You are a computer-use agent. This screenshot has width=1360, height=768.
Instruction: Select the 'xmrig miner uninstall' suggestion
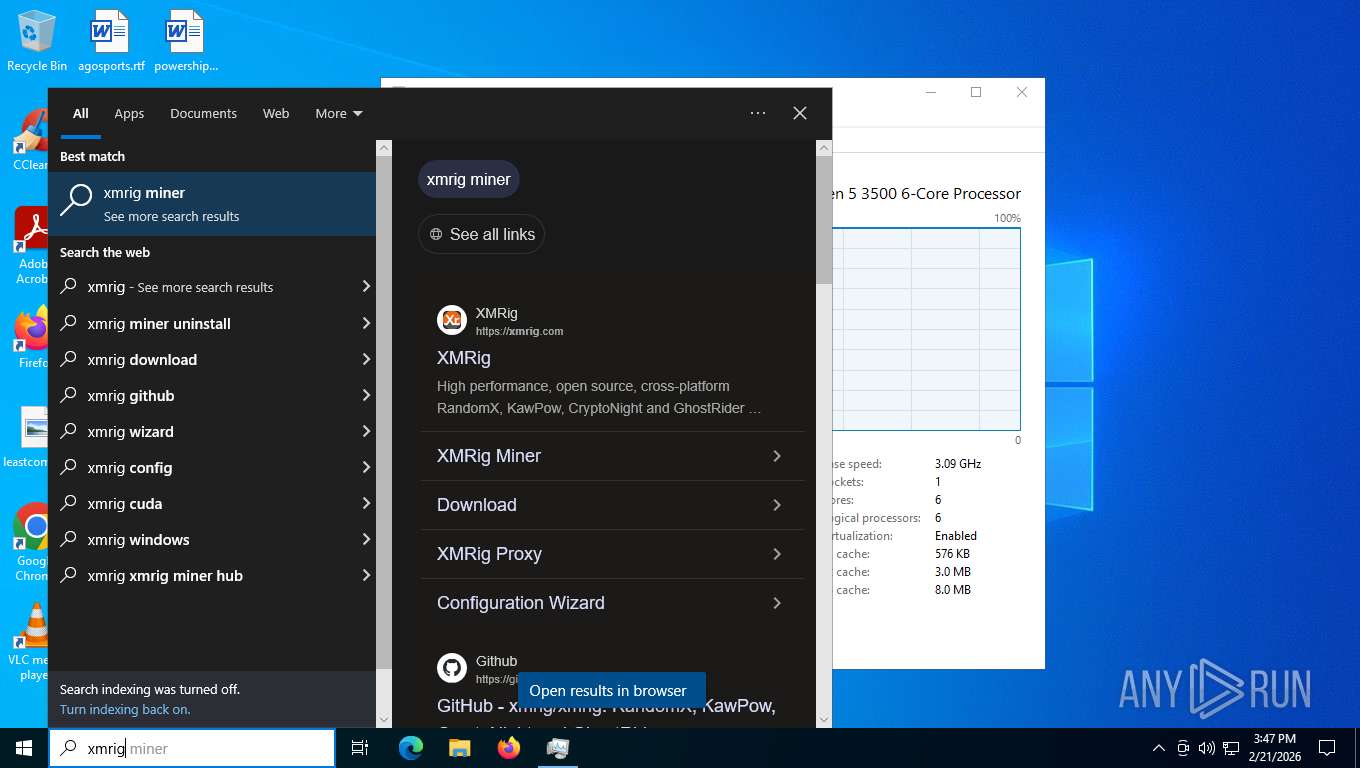212,323
